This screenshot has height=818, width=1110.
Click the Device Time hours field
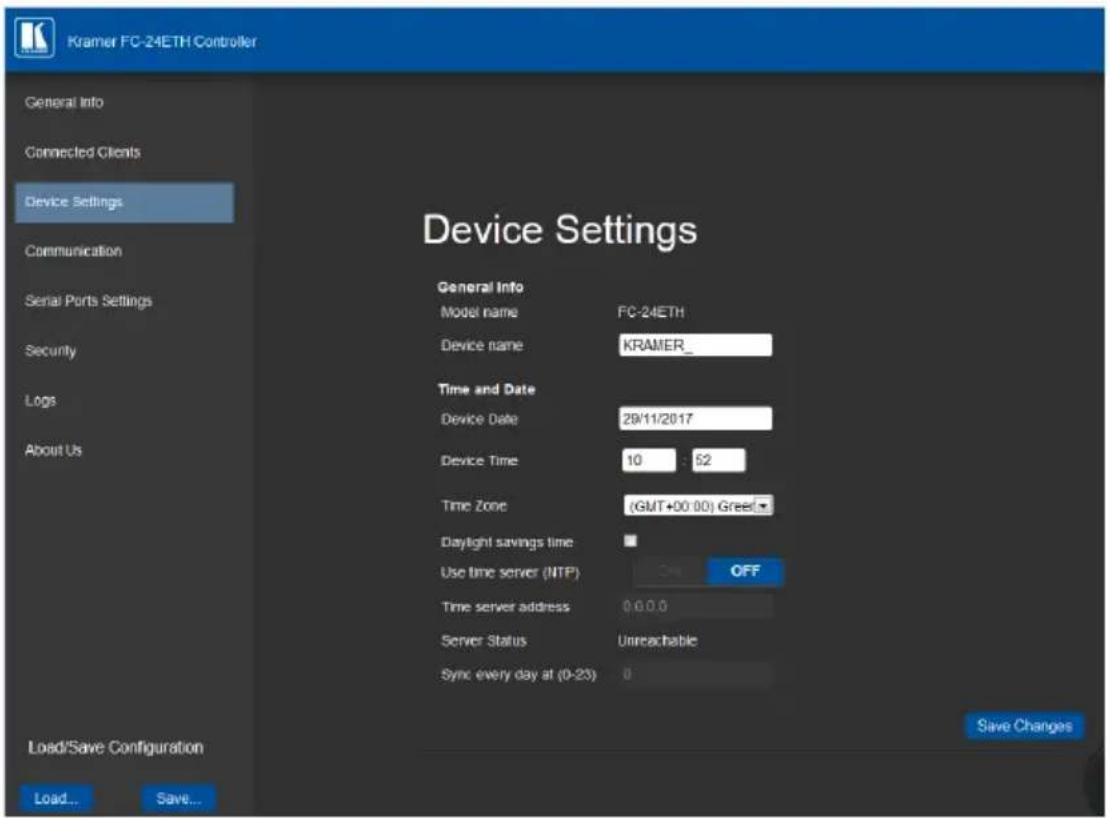648,460
